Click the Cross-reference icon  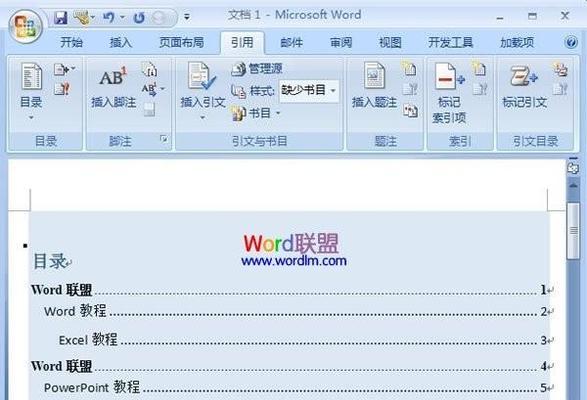(x=410, y=110)
